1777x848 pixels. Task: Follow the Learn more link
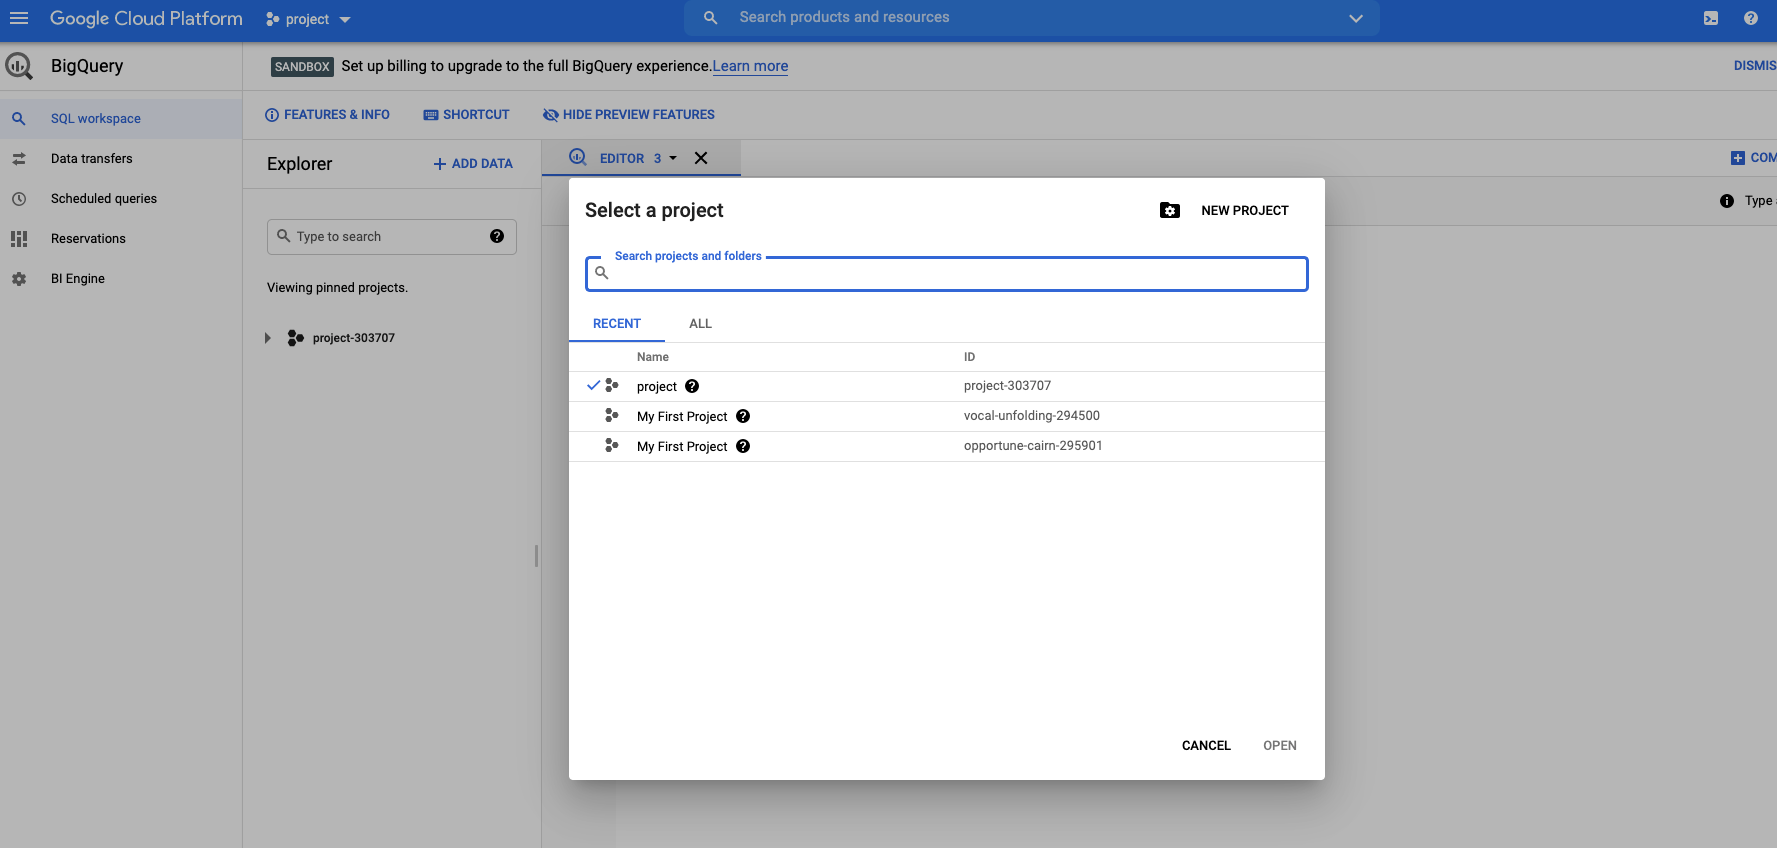point(750,66)
